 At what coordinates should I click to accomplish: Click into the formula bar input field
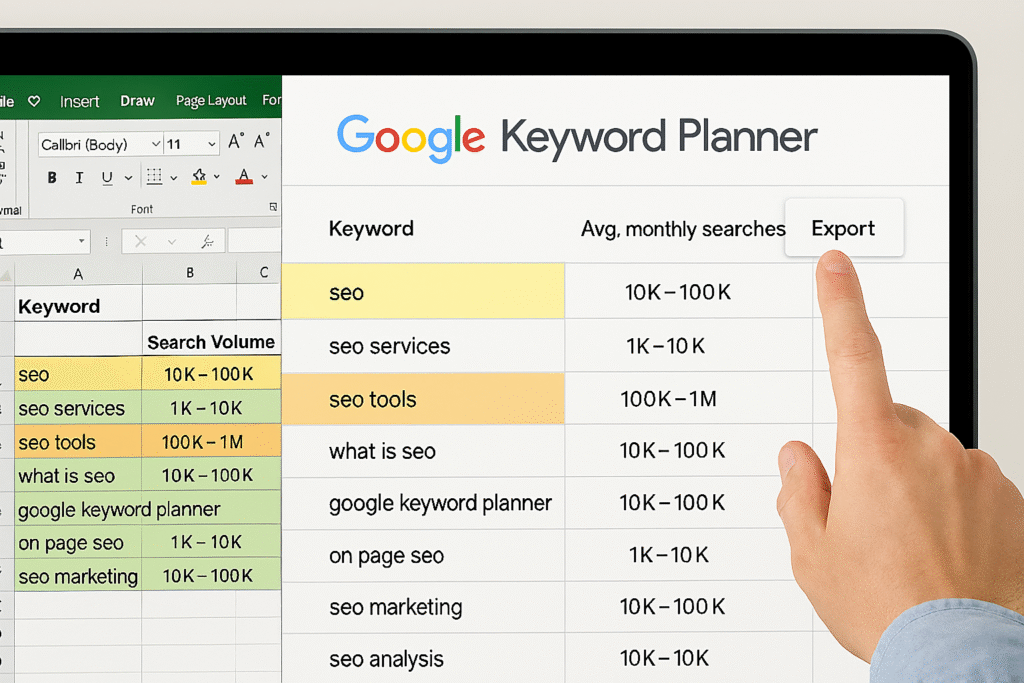point(255,241)
